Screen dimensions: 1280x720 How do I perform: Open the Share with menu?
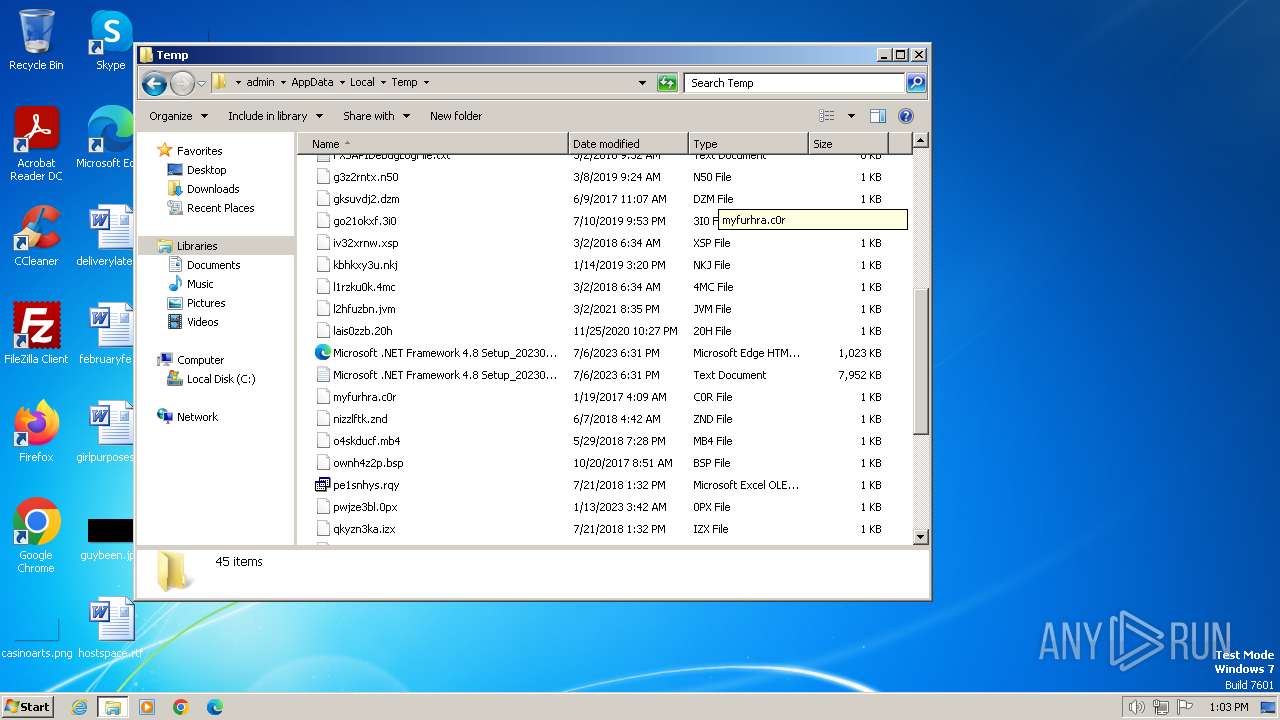[375, 116]
